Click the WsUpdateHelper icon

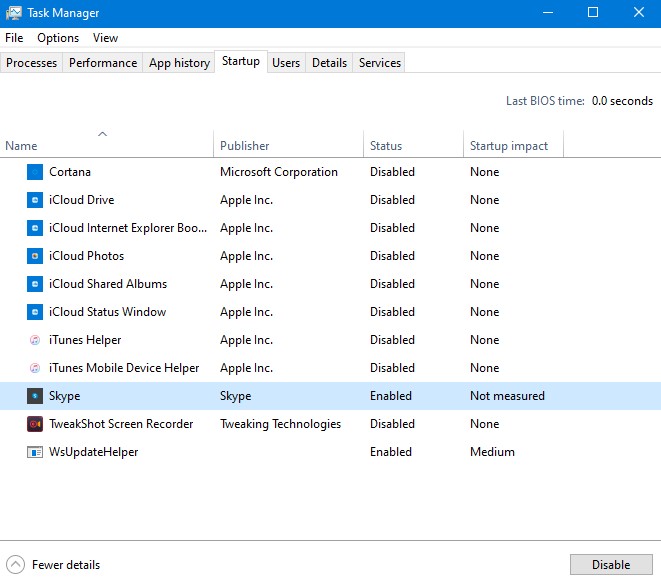click(x=35, y=452)
